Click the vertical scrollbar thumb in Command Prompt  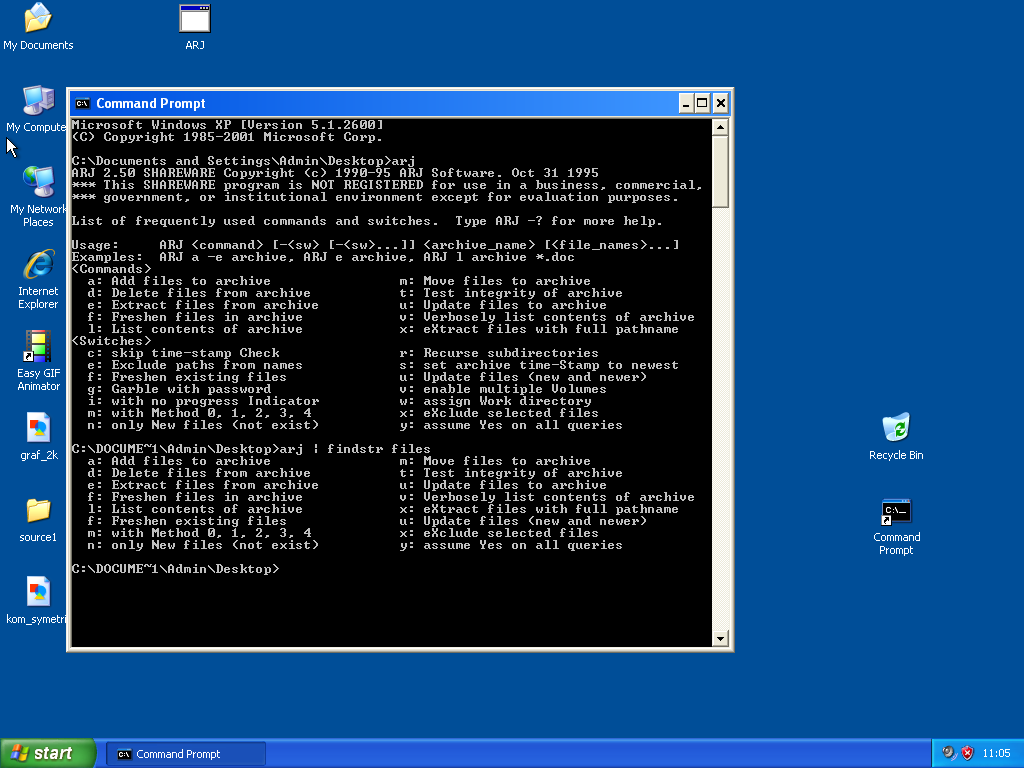pos(720,171)
